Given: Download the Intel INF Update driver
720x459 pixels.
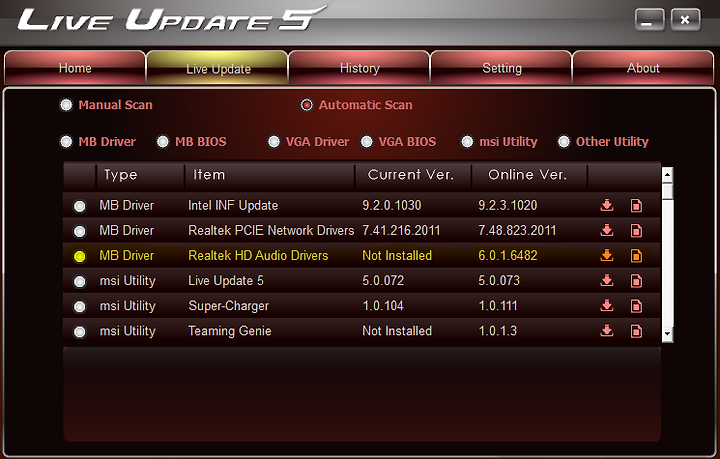Looking at the screenshot, I should (607, 205).
